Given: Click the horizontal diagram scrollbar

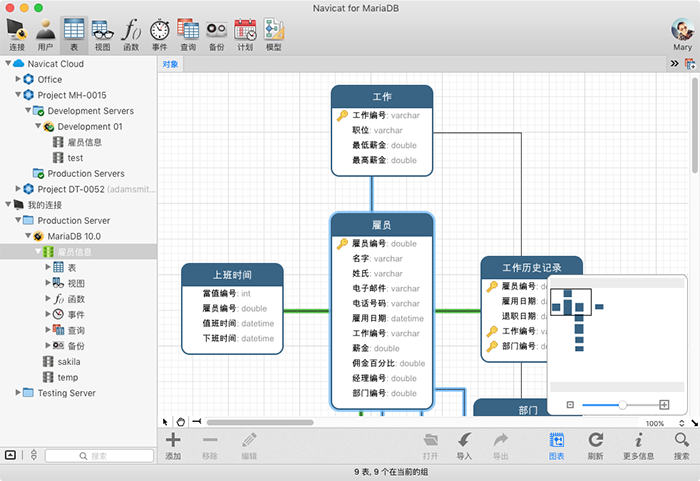Looking at the screenshot, I should coord(260,422).
